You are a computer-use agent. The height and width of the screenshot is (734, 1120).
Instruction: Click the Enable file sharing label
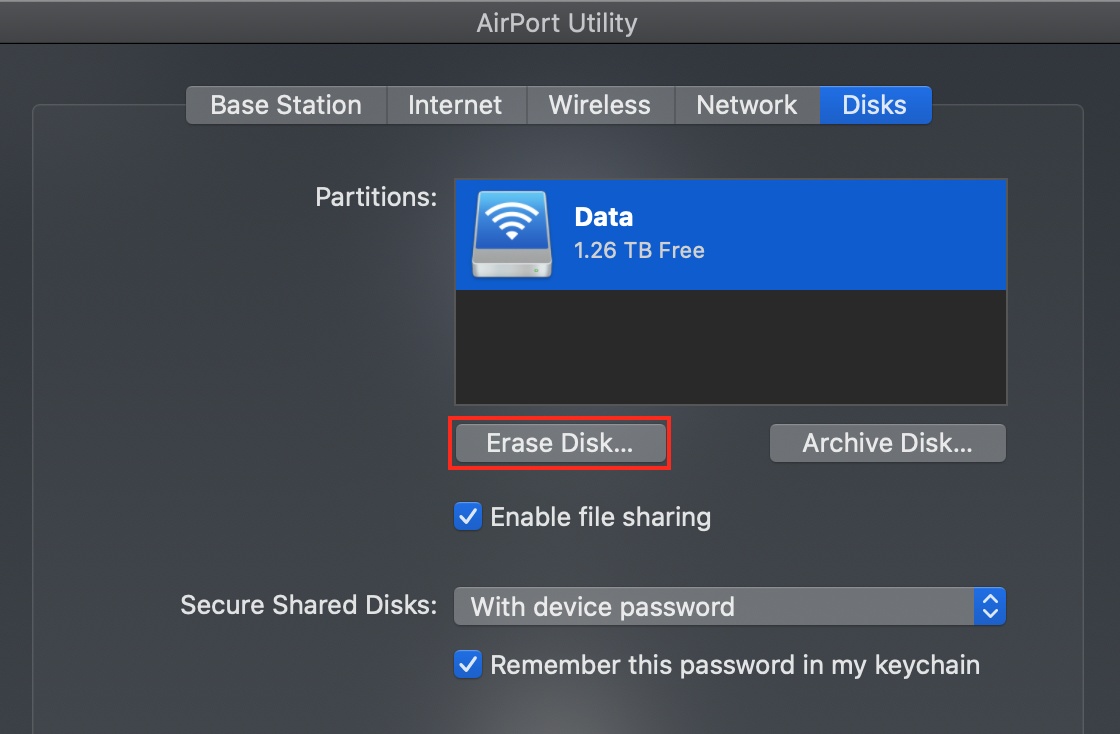pyautogui.click(x=600, y=517)
